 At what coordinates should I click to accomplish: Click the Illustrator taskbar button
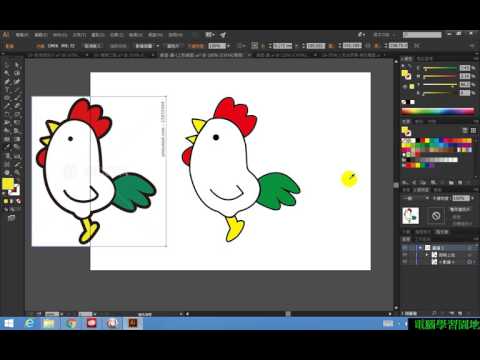133,323
